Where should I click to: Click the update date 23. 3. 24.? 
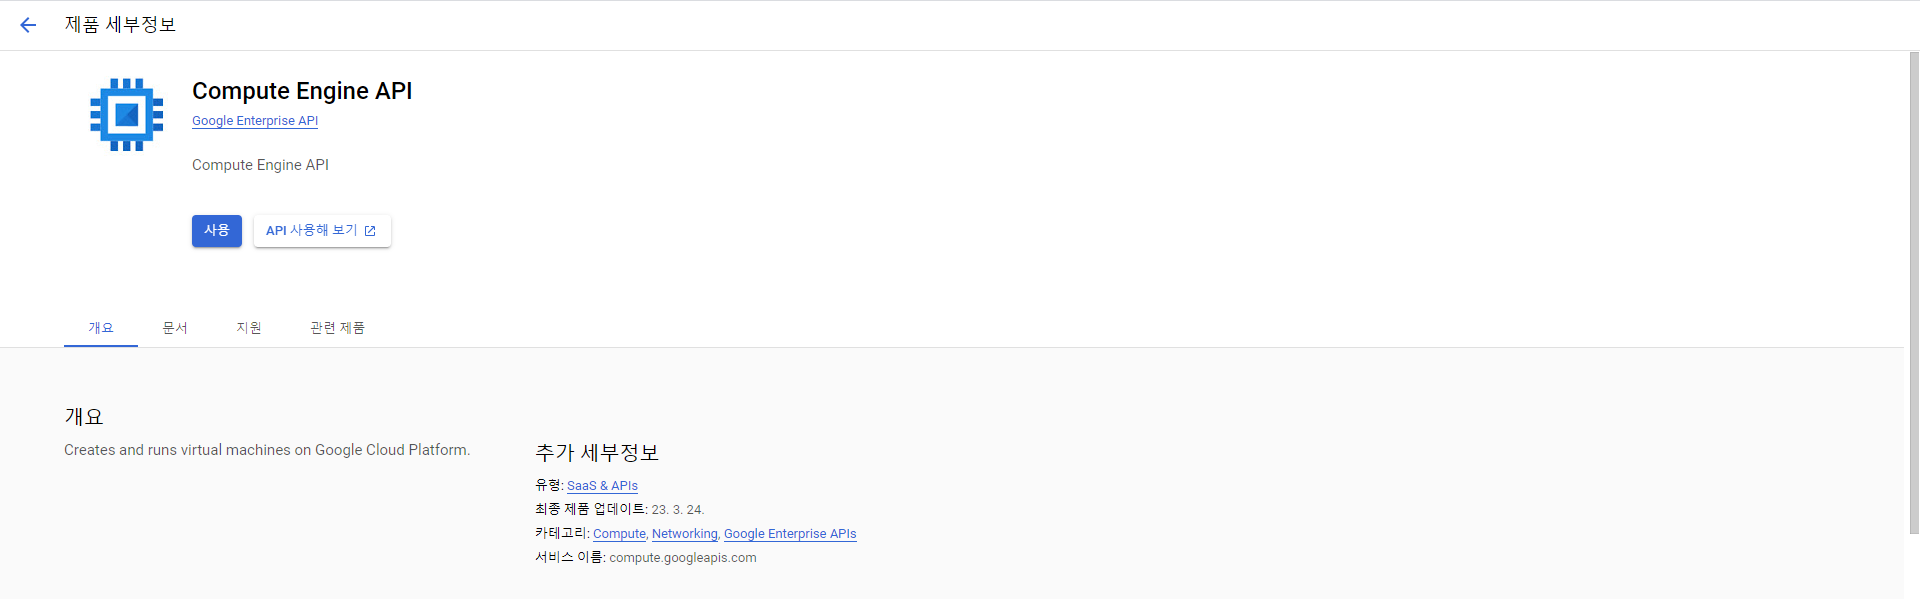click(x=678, y=510)
